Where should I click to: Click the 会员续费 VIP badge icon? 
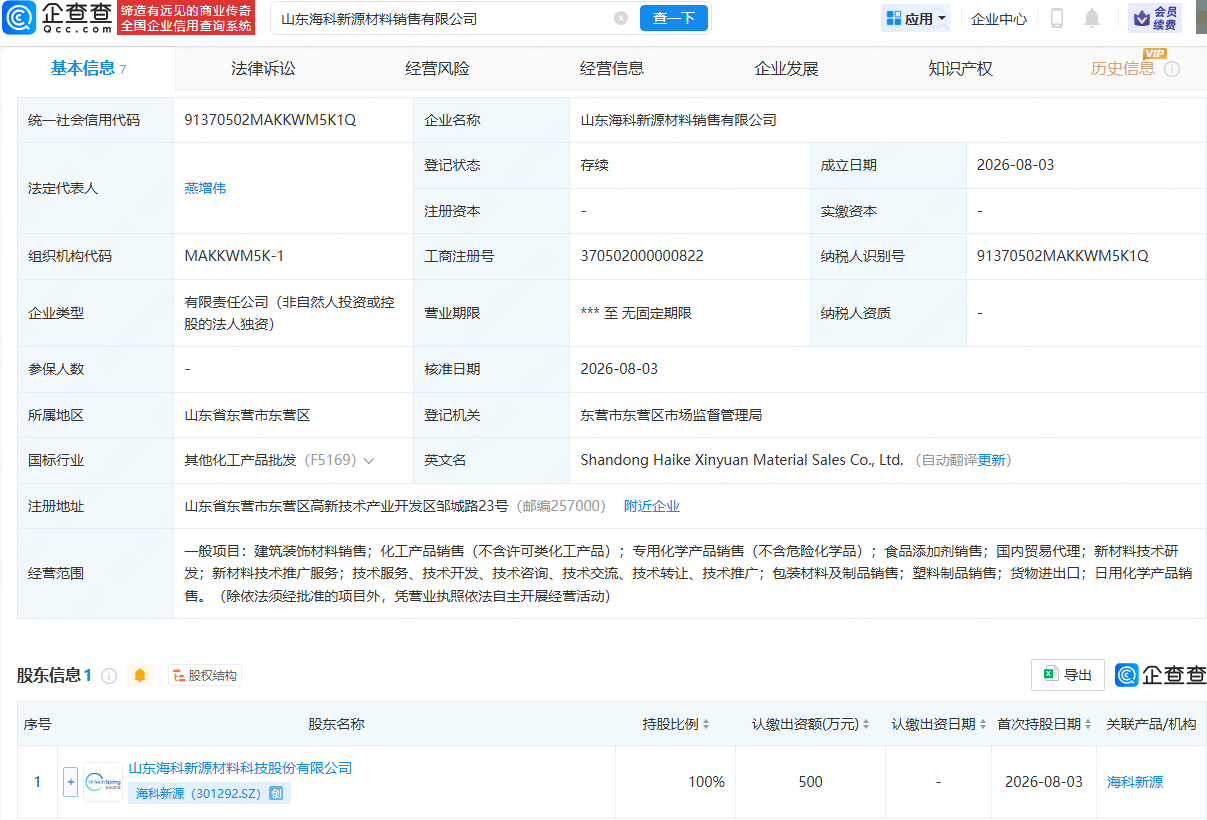pos(1155,18)
